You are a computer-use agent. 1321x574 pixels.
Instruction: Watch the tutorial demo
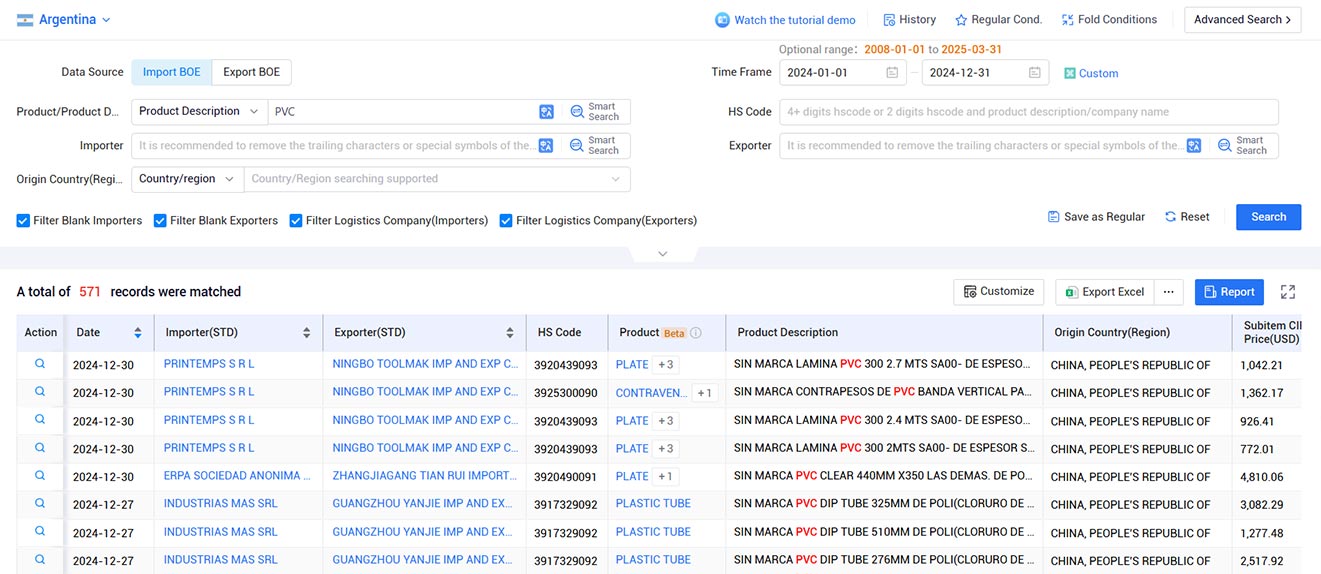click(786, 20)
